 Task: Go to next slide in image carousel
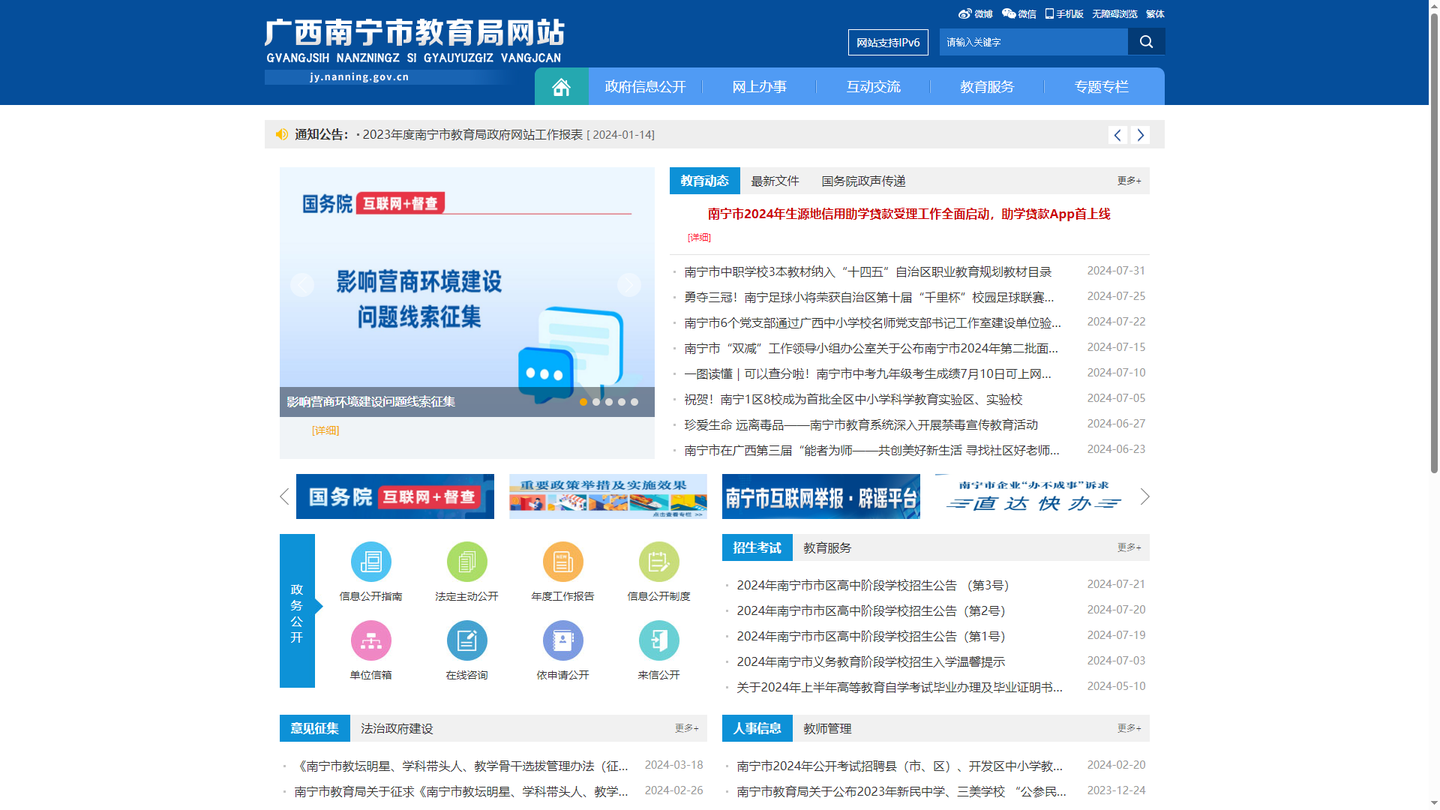pos(629,284)
